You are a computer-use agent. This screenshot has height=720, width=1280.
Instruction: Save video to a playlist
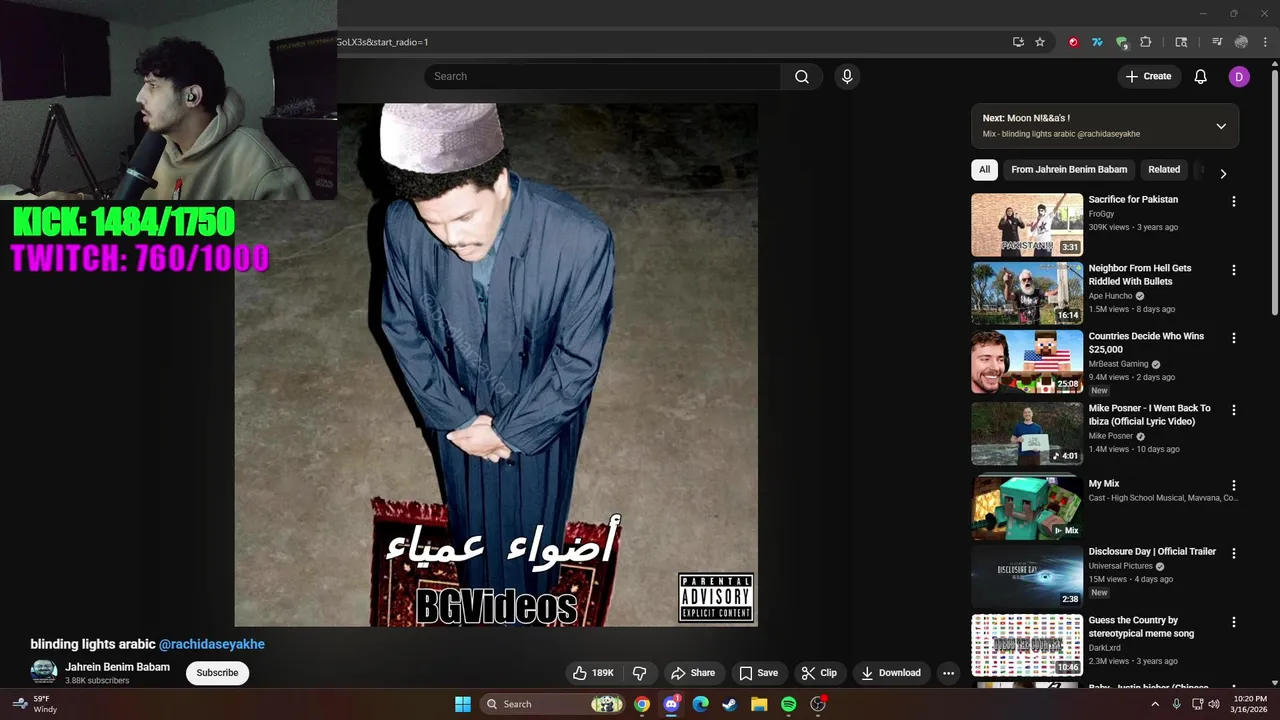tap(758, 673)
